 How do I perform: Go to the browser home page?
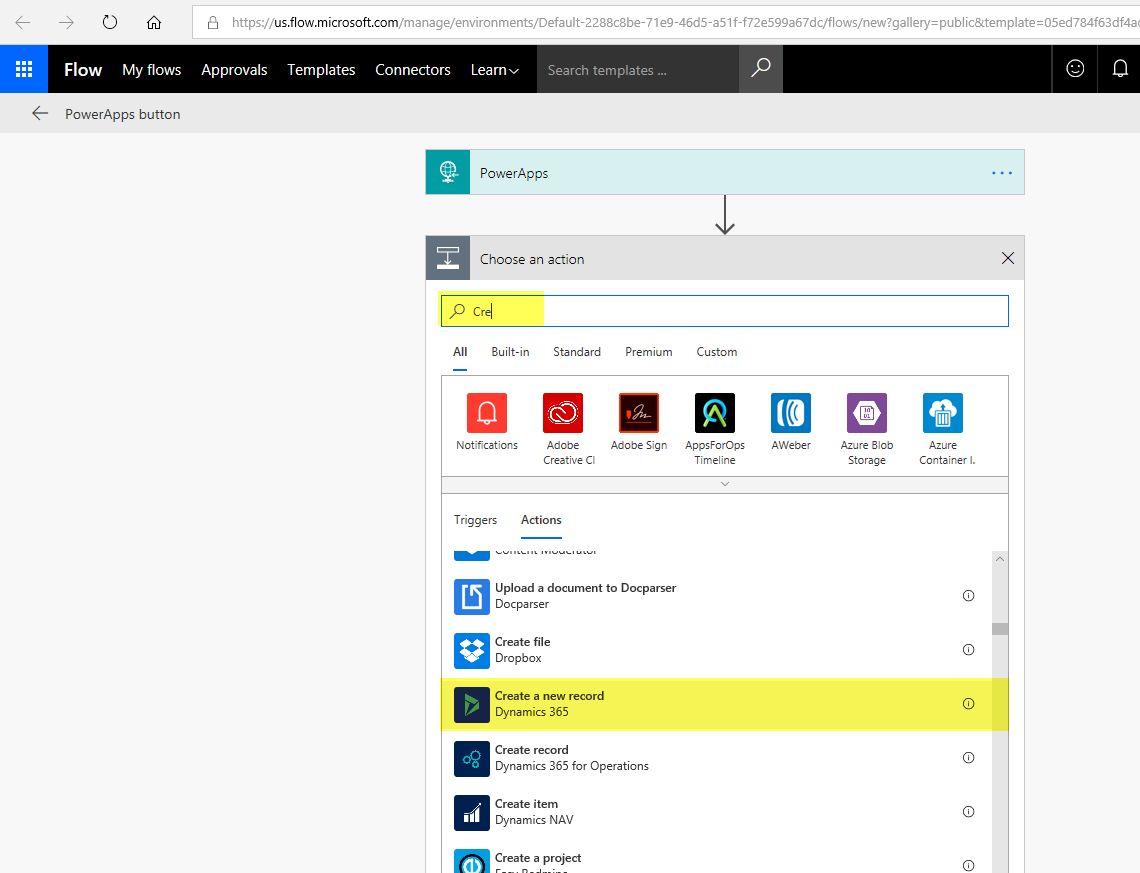coord(153,23)
